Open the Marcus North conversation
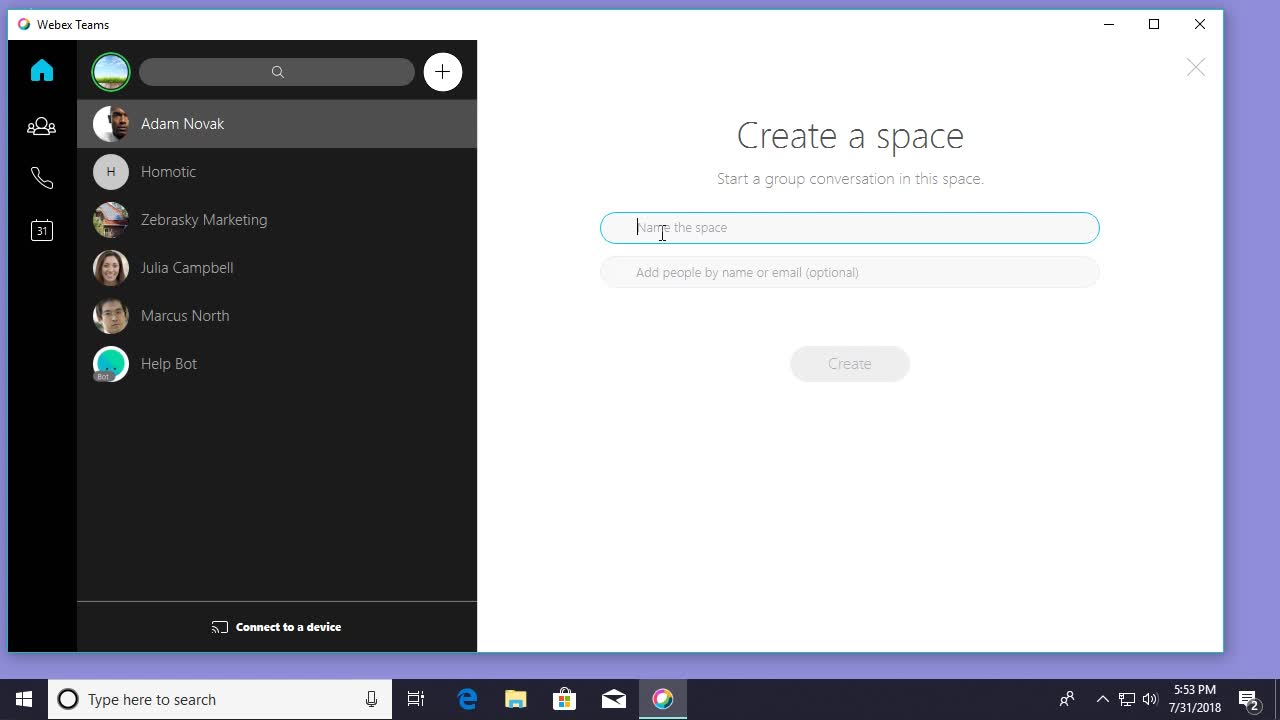The height and width of the screenshot is (720, 1280). (x=277, y=316)
